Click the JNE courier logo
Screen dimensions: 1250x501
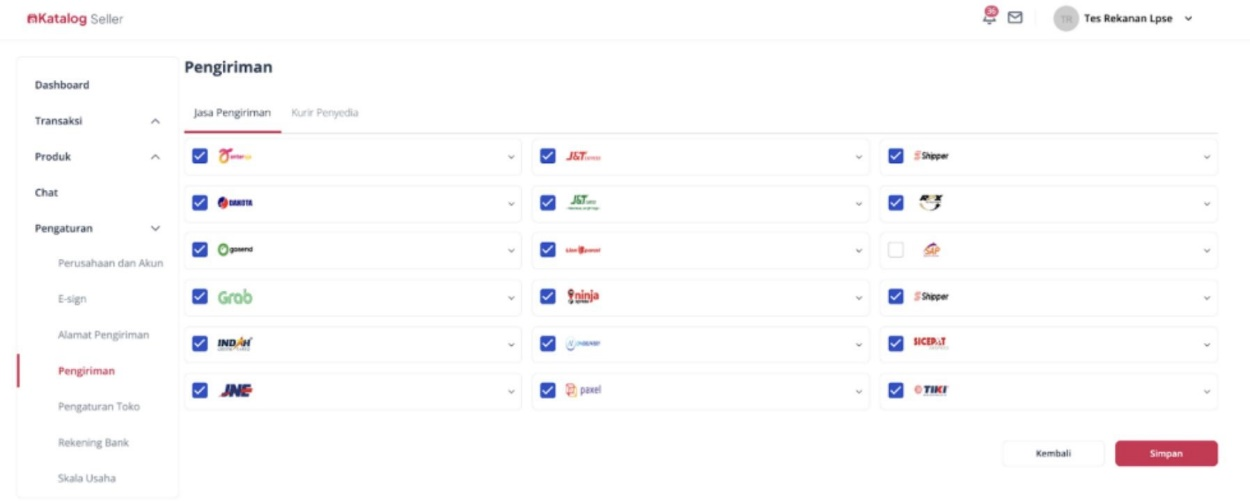coord(235,390)
